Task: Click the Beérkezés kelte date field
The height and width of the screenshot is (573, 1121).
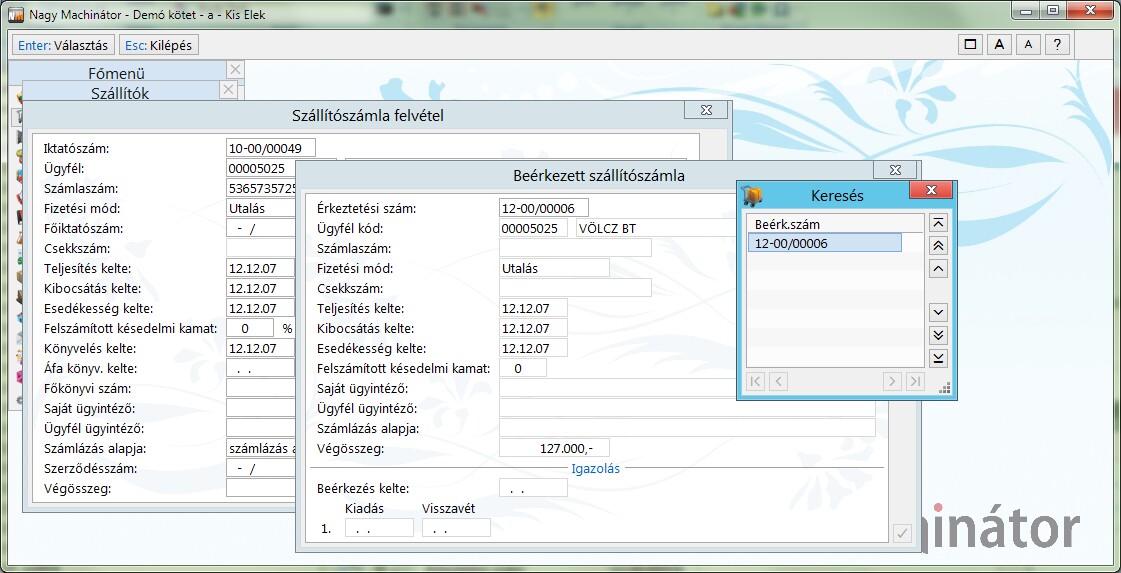Action: (x=533, y=488)
